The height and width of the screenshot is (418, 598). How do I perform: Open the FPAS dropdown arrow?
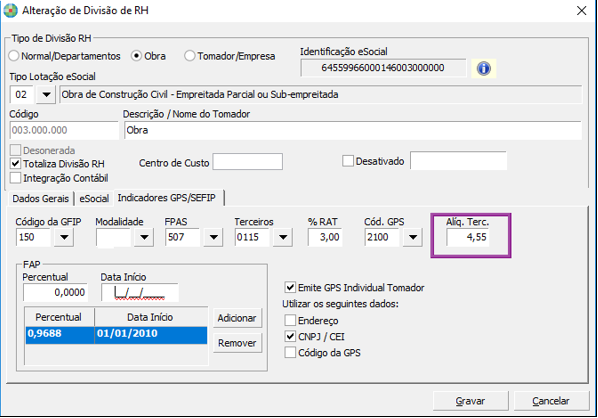pyautogui.click(x=213, y=237)
